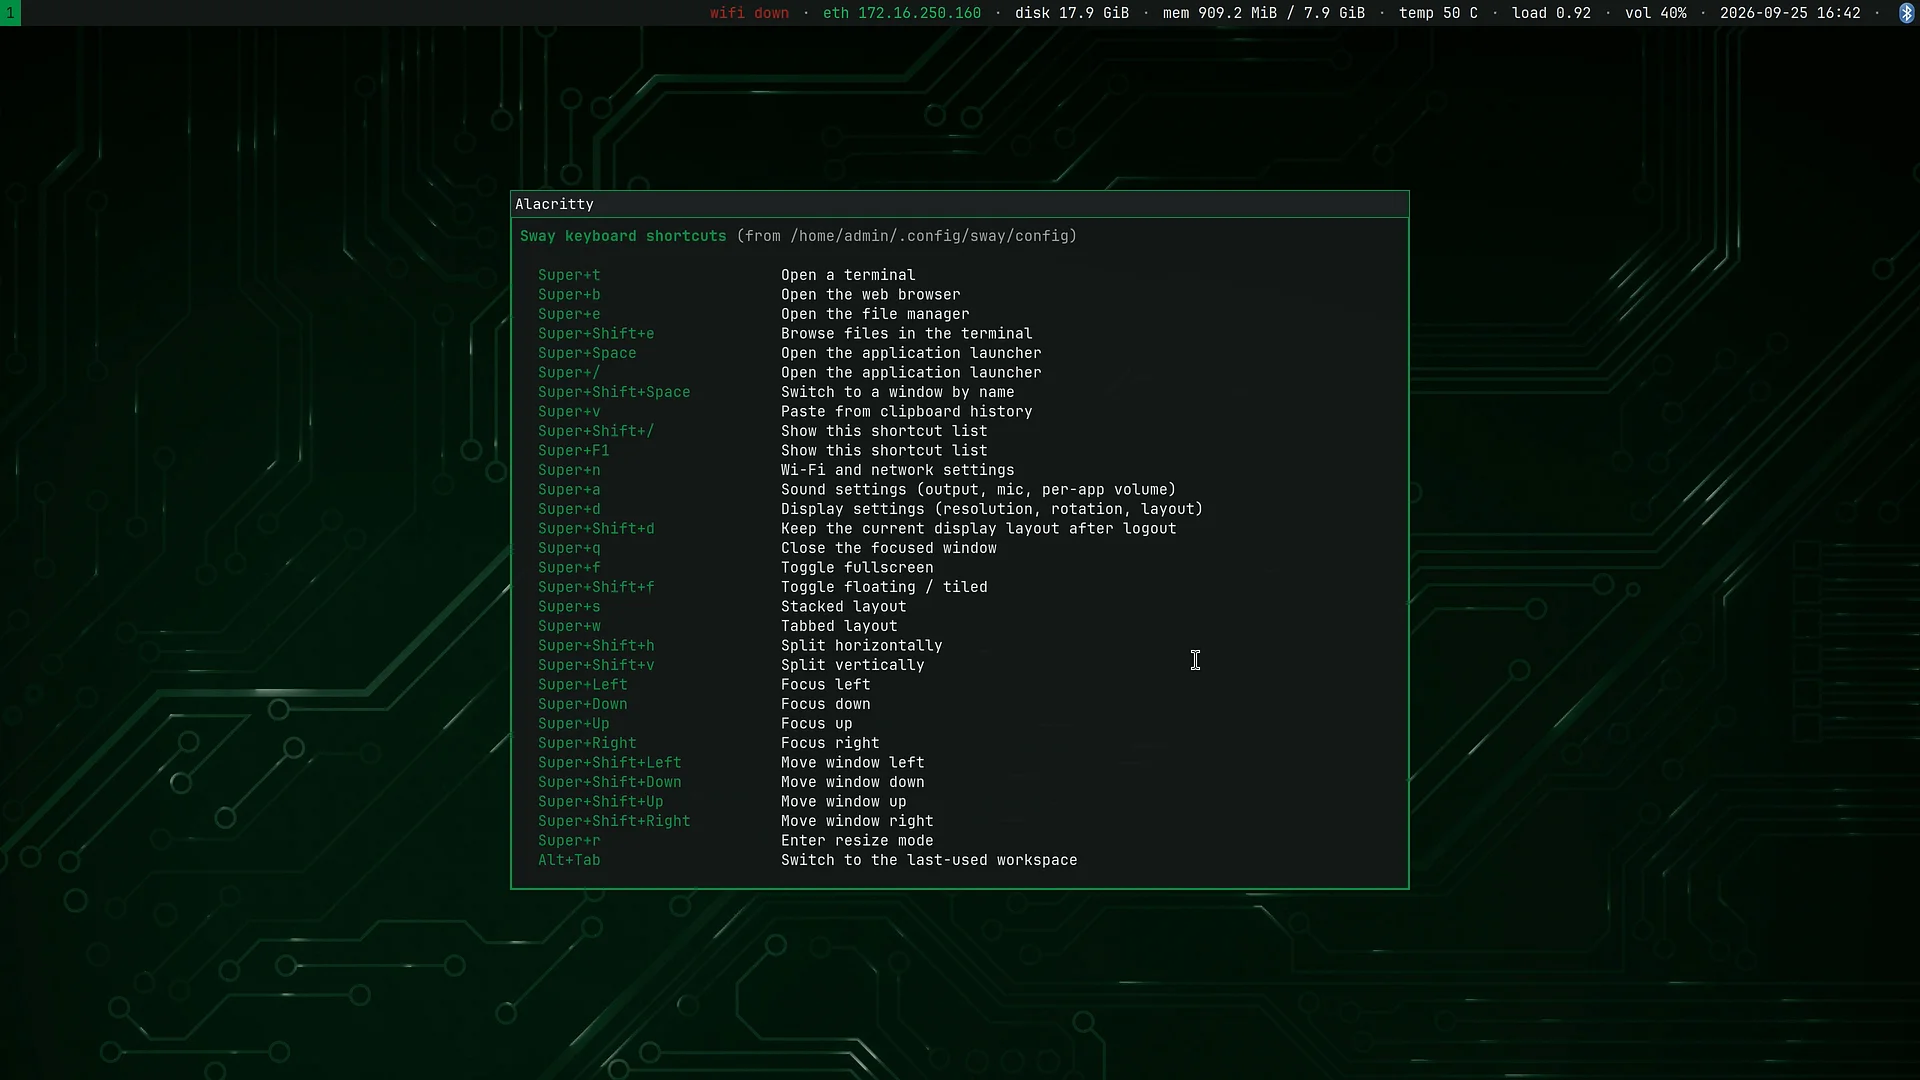The width and height of the screenshot is (1920, 1080).
Task: Click the 'Display settings' description line
Action: pos(992,509)
